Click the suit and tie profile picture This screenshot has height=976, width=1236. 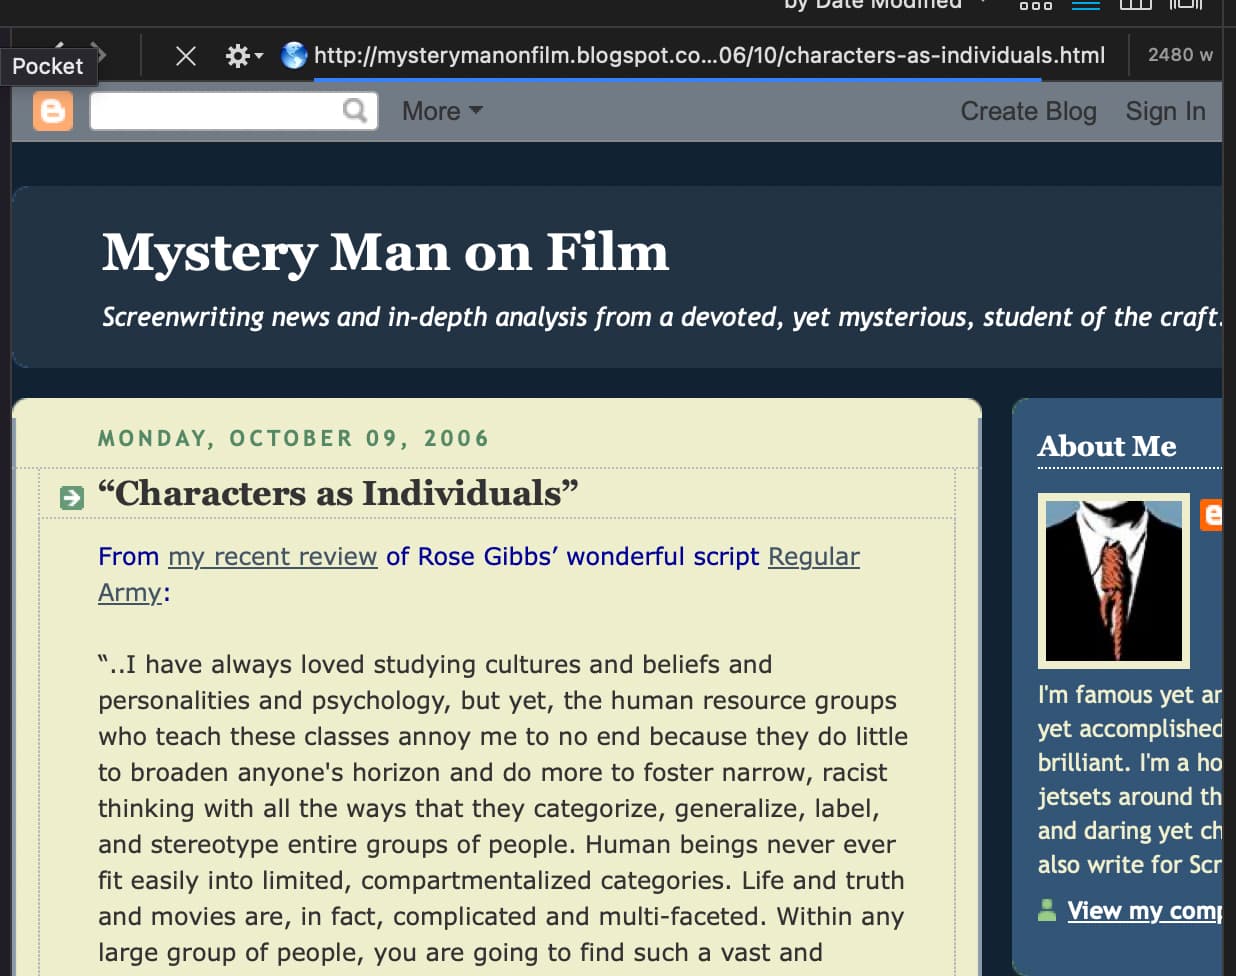(1113, 580)
